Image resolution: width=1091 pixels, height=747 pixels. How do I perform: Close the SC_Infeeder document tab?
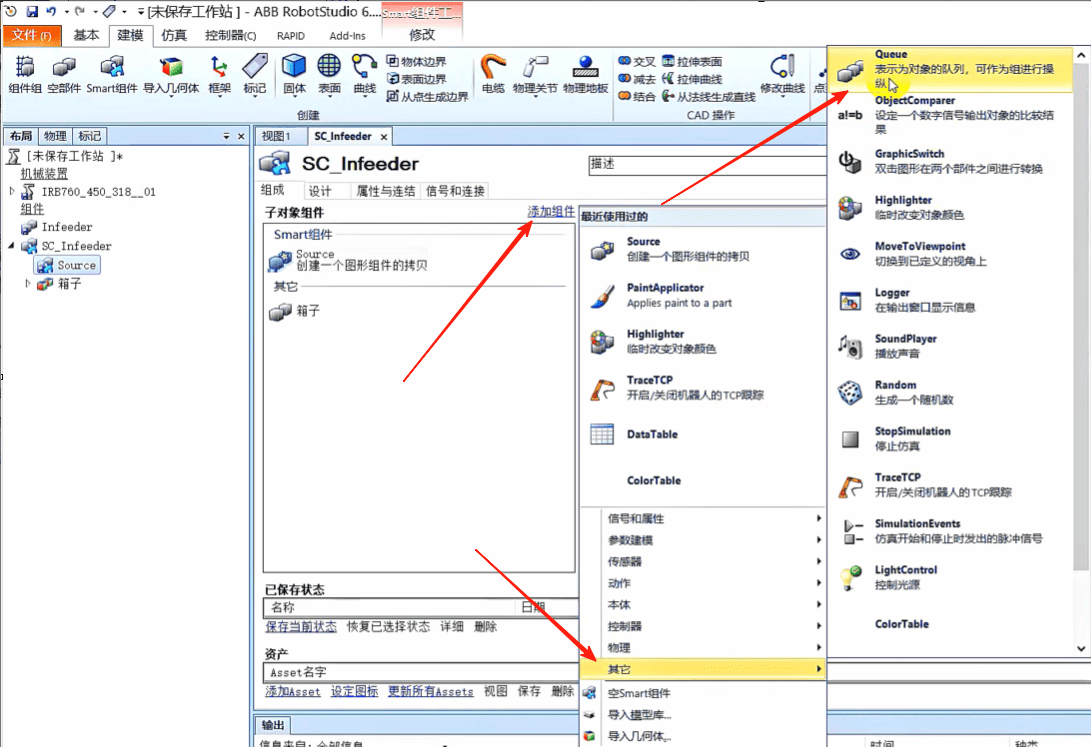tap(383, 137)
